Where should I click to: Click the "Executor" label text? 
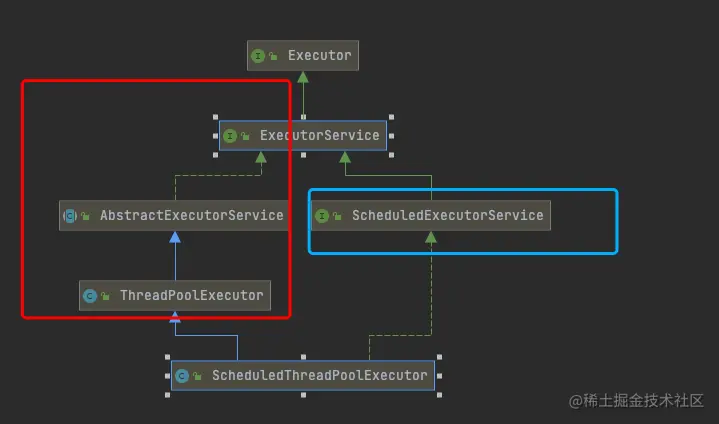(x=320, y=55)
